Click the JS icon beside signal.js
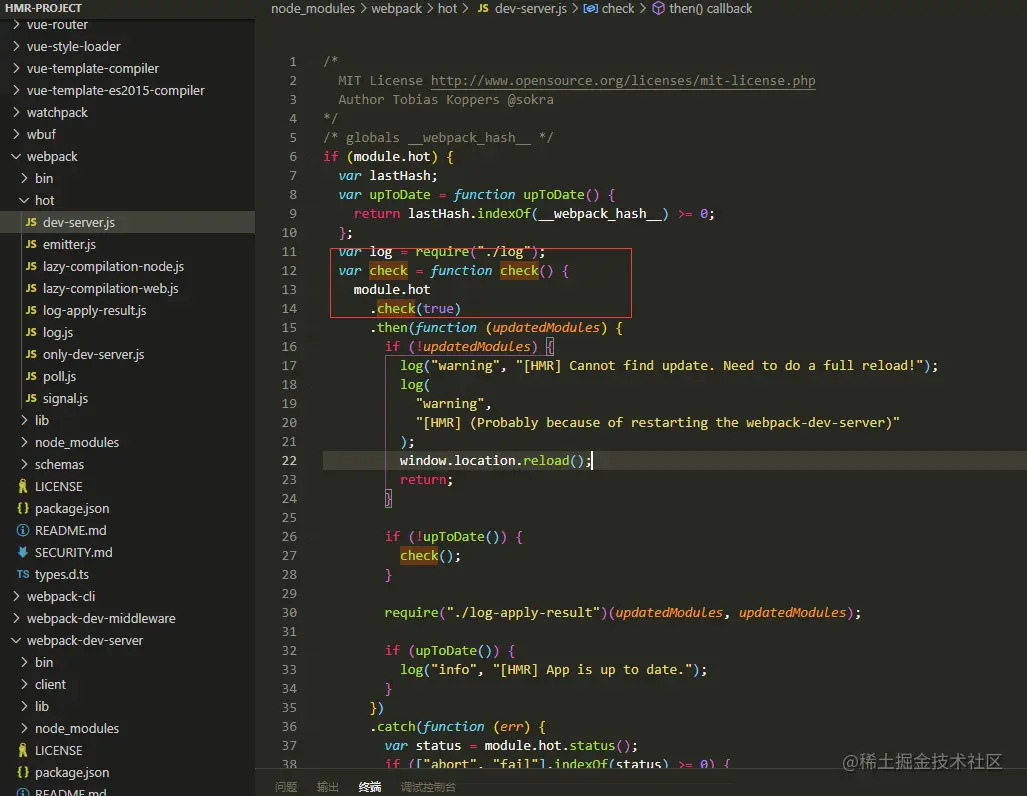 [31, 398]
